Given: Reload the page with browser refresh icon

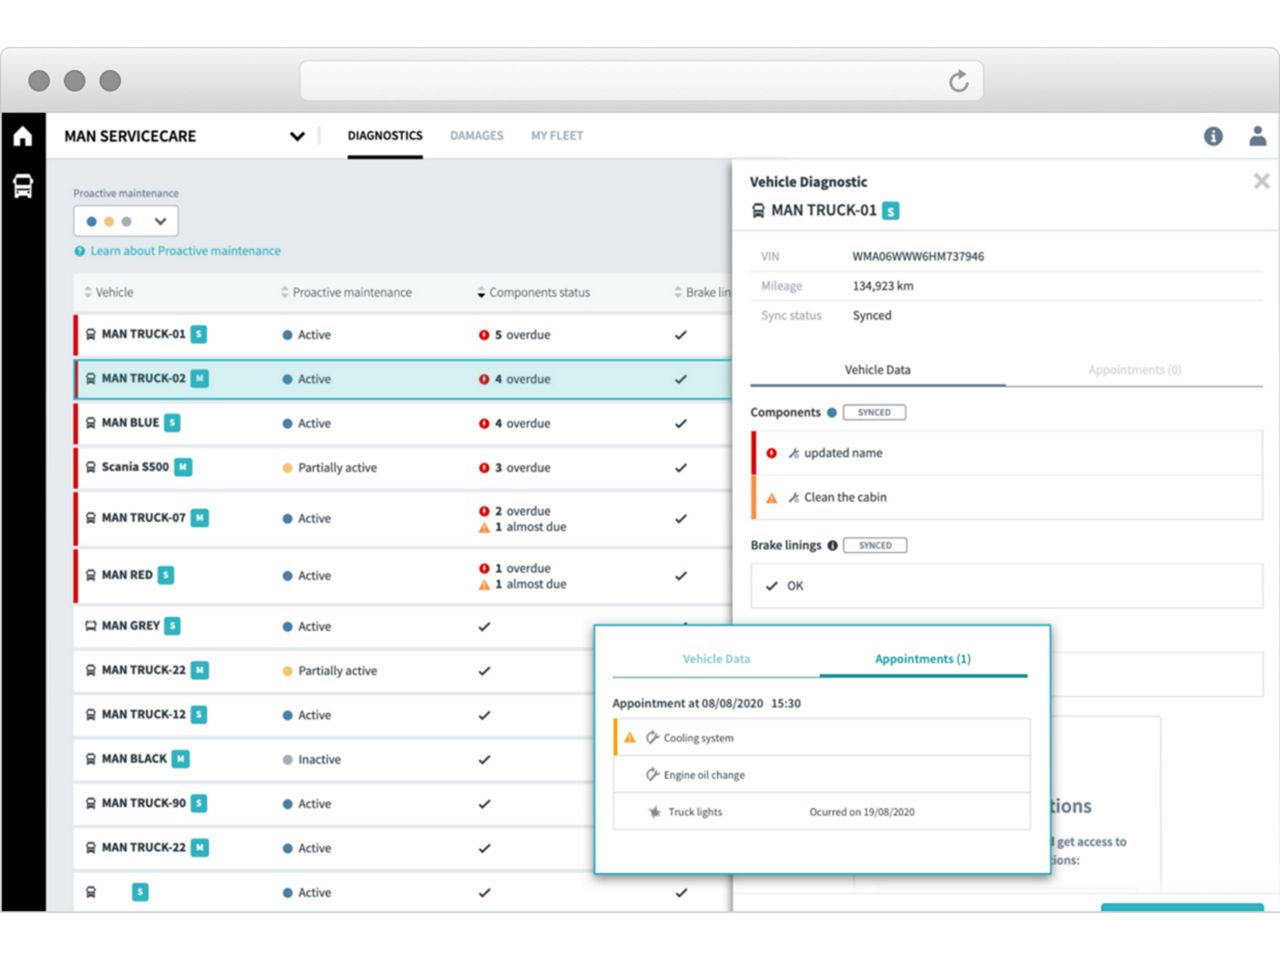Looking at the screenshot, I should [x=958, y=81].
